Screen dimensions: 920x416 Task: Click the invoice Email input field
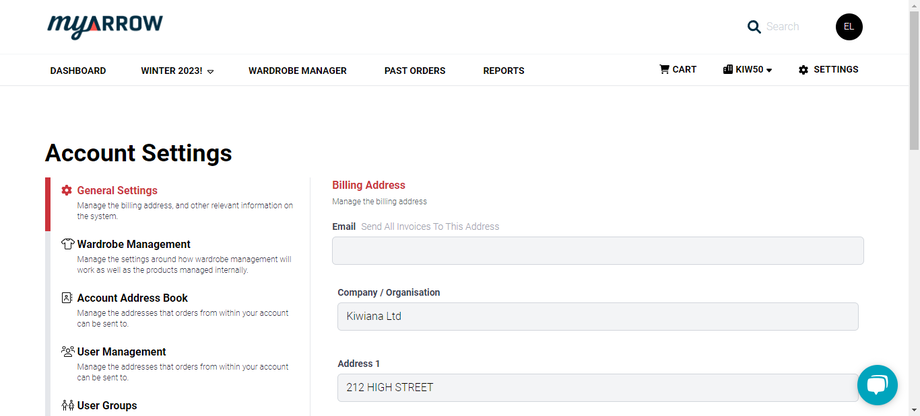(x=597, y=251)
